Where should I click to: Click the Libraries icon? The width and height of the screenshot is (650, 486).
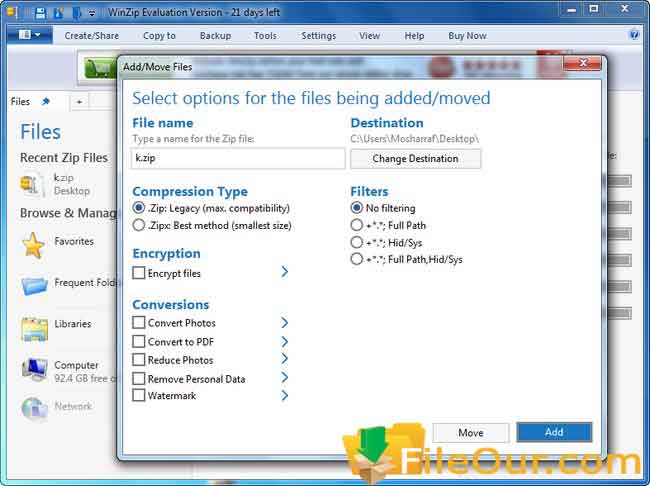(x=34, y=329)
